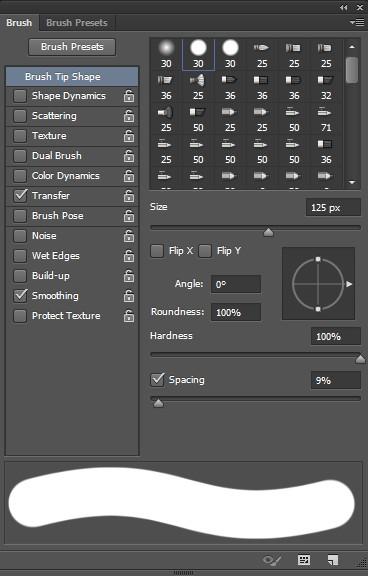Toggle the Texture lock icon
The width and height of the screenshot is (368, 576).
(x=129, y=136)
